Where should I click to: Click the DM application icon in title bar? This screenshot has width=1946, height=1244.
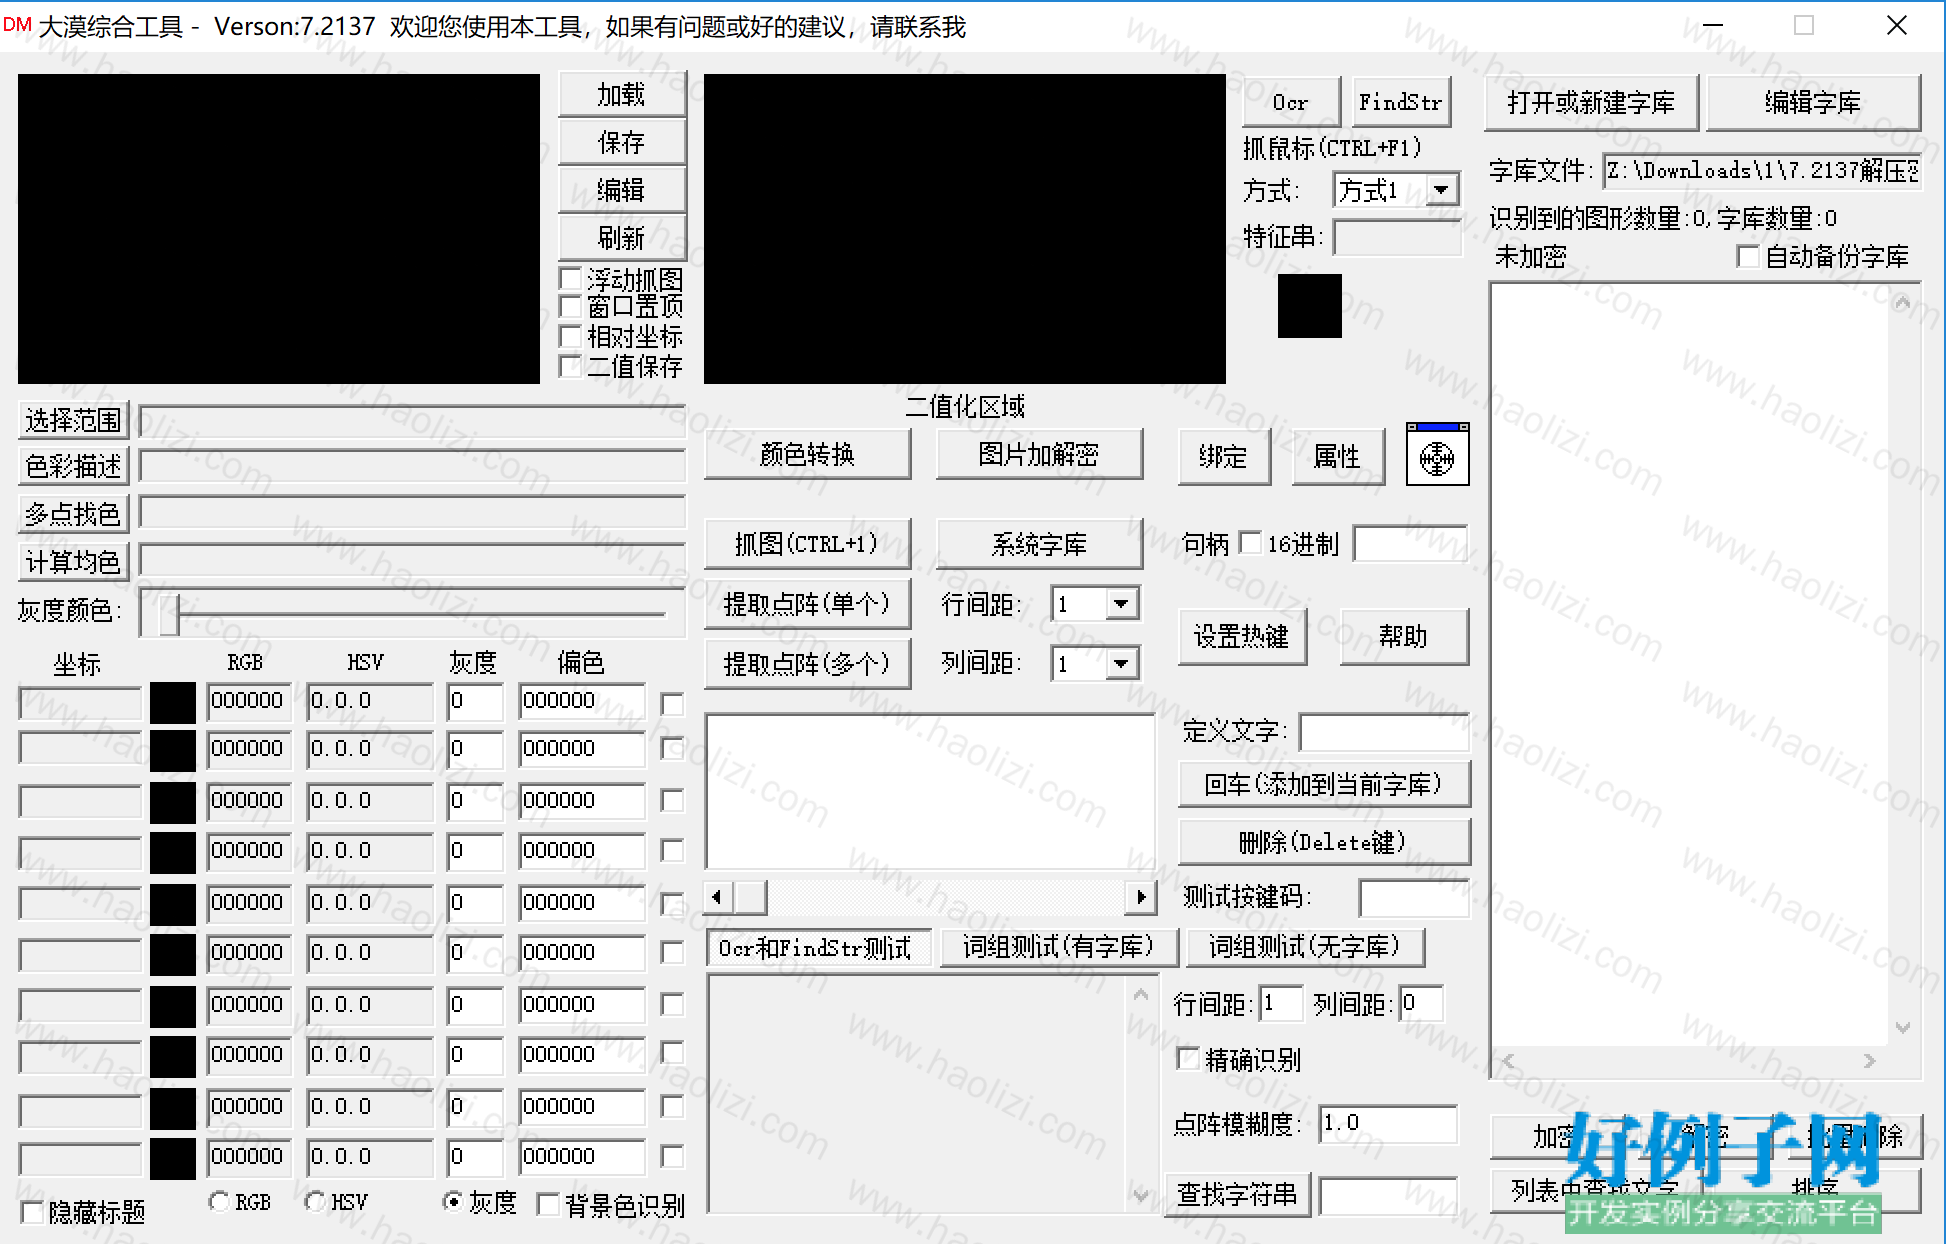coord(18,25)
